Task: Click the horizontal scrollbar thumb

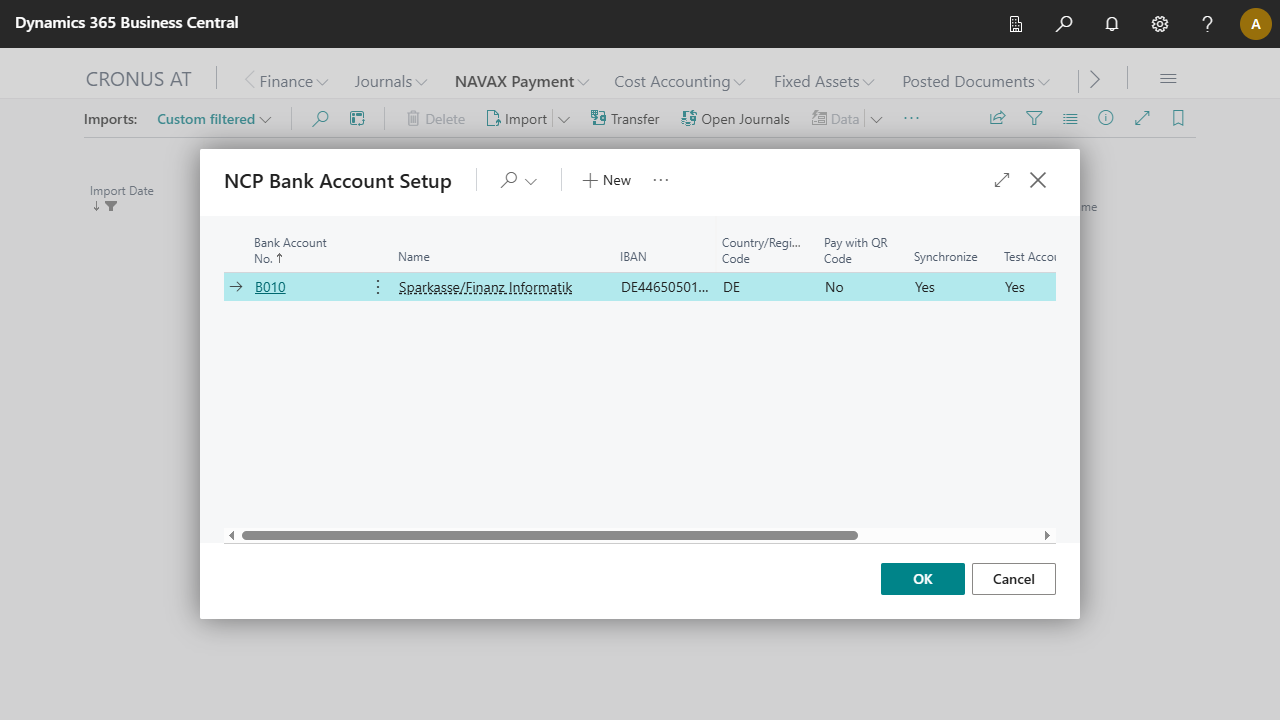Action: (x=550, y=535)
